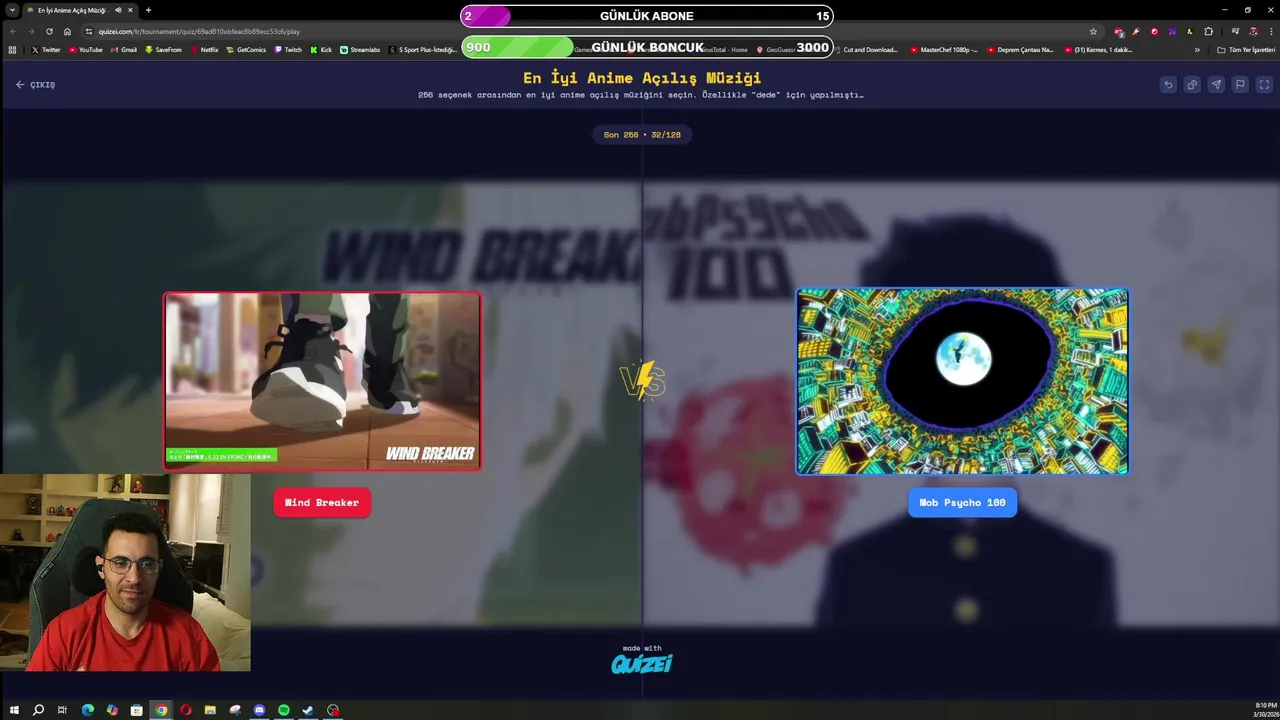The image size is (1280, 720).
Task: Select the En İyi Anime Açılış Müziği tab
Action: (80, 10)
